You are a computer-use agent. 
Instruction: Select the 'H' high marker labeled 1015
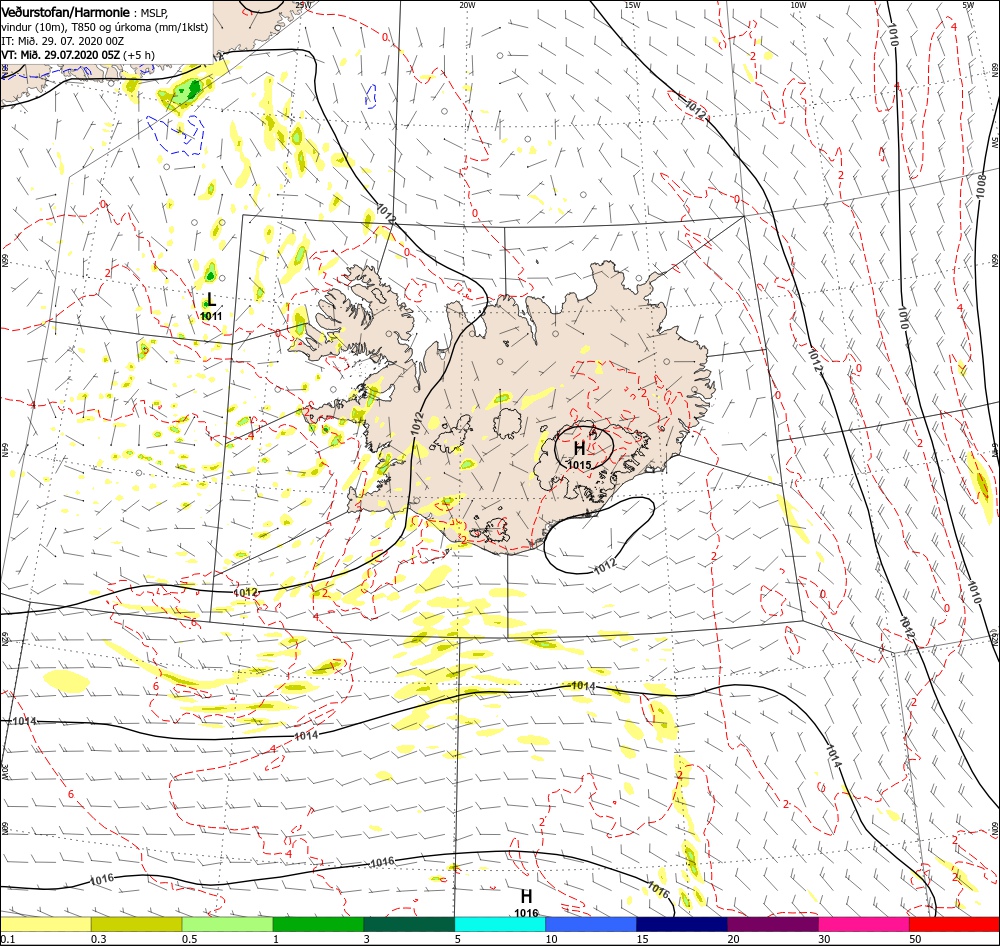[579, 448]
